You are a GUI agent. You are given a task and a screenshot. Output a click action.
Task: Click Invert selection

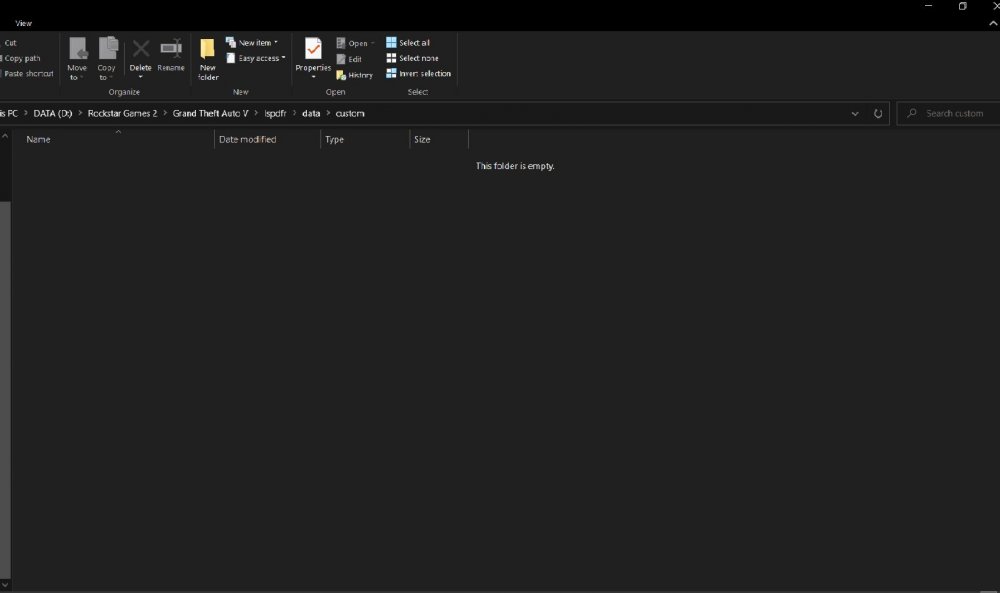click(x=418, y=73)
